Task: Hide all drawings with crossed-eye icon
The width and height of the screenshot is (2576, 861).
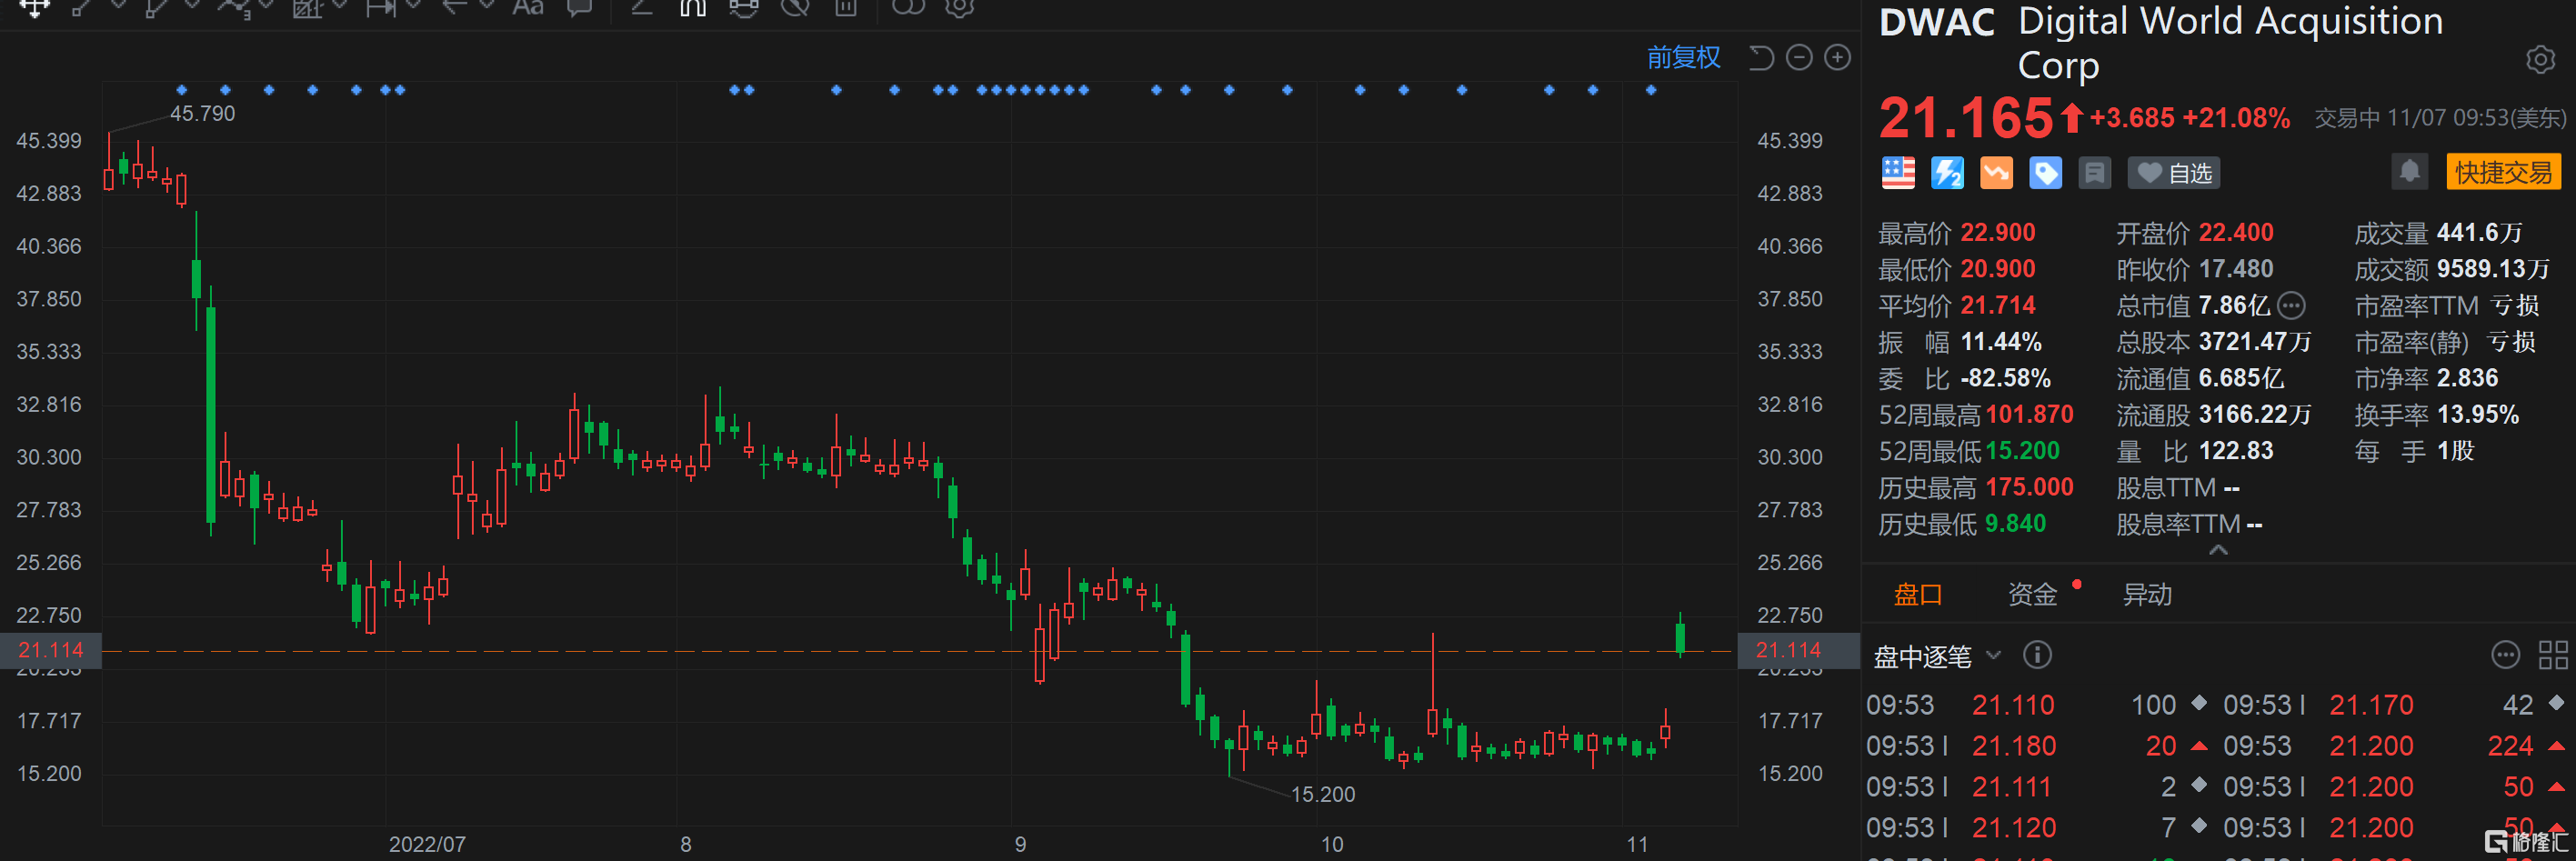Action: click(795, 7)
